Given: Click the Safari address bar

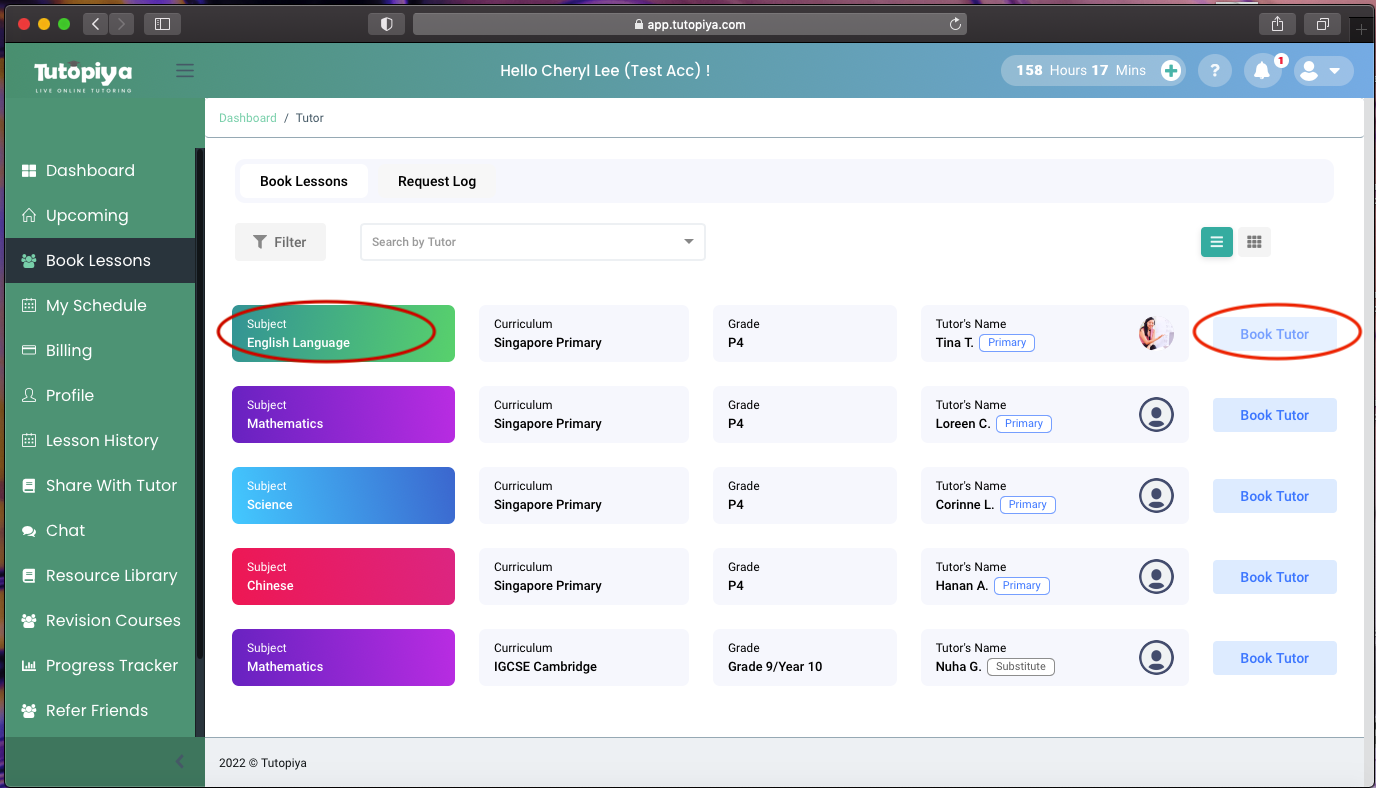Looking at the screenshot, I should click(690, 24).
